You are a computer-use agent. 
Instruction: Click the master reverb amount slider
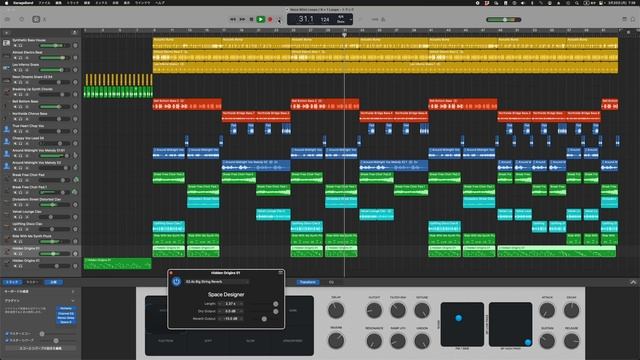[56, 340]
